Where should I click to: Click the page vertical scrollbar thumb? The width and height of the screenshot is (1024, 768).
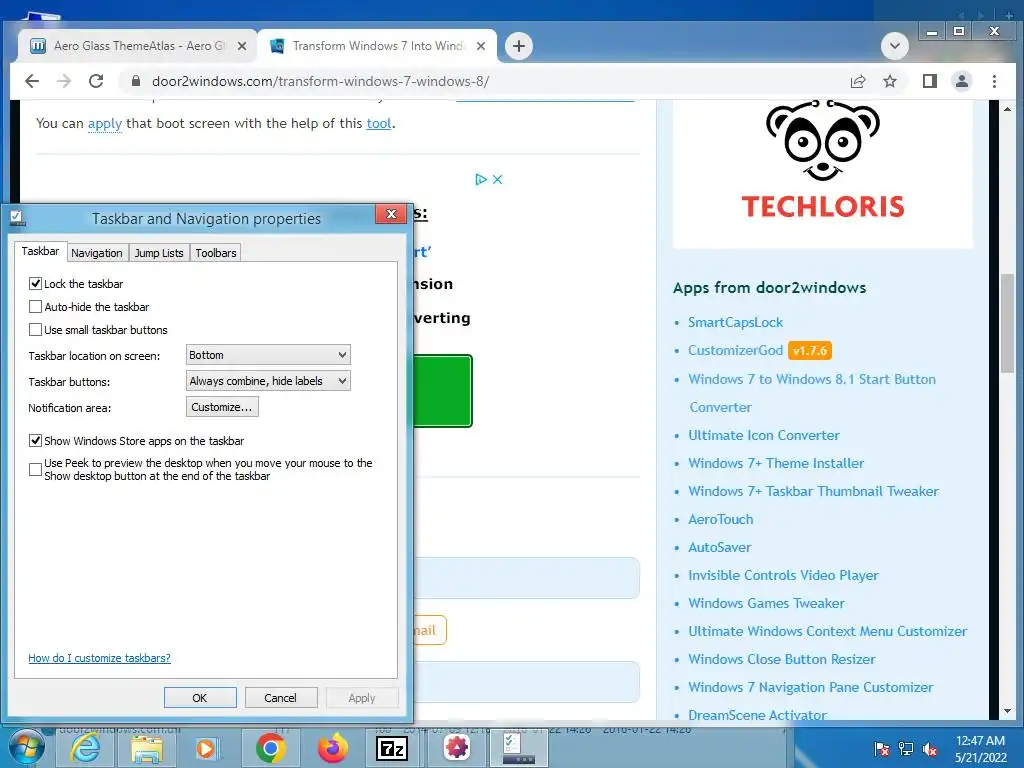tap(1007, 323)
